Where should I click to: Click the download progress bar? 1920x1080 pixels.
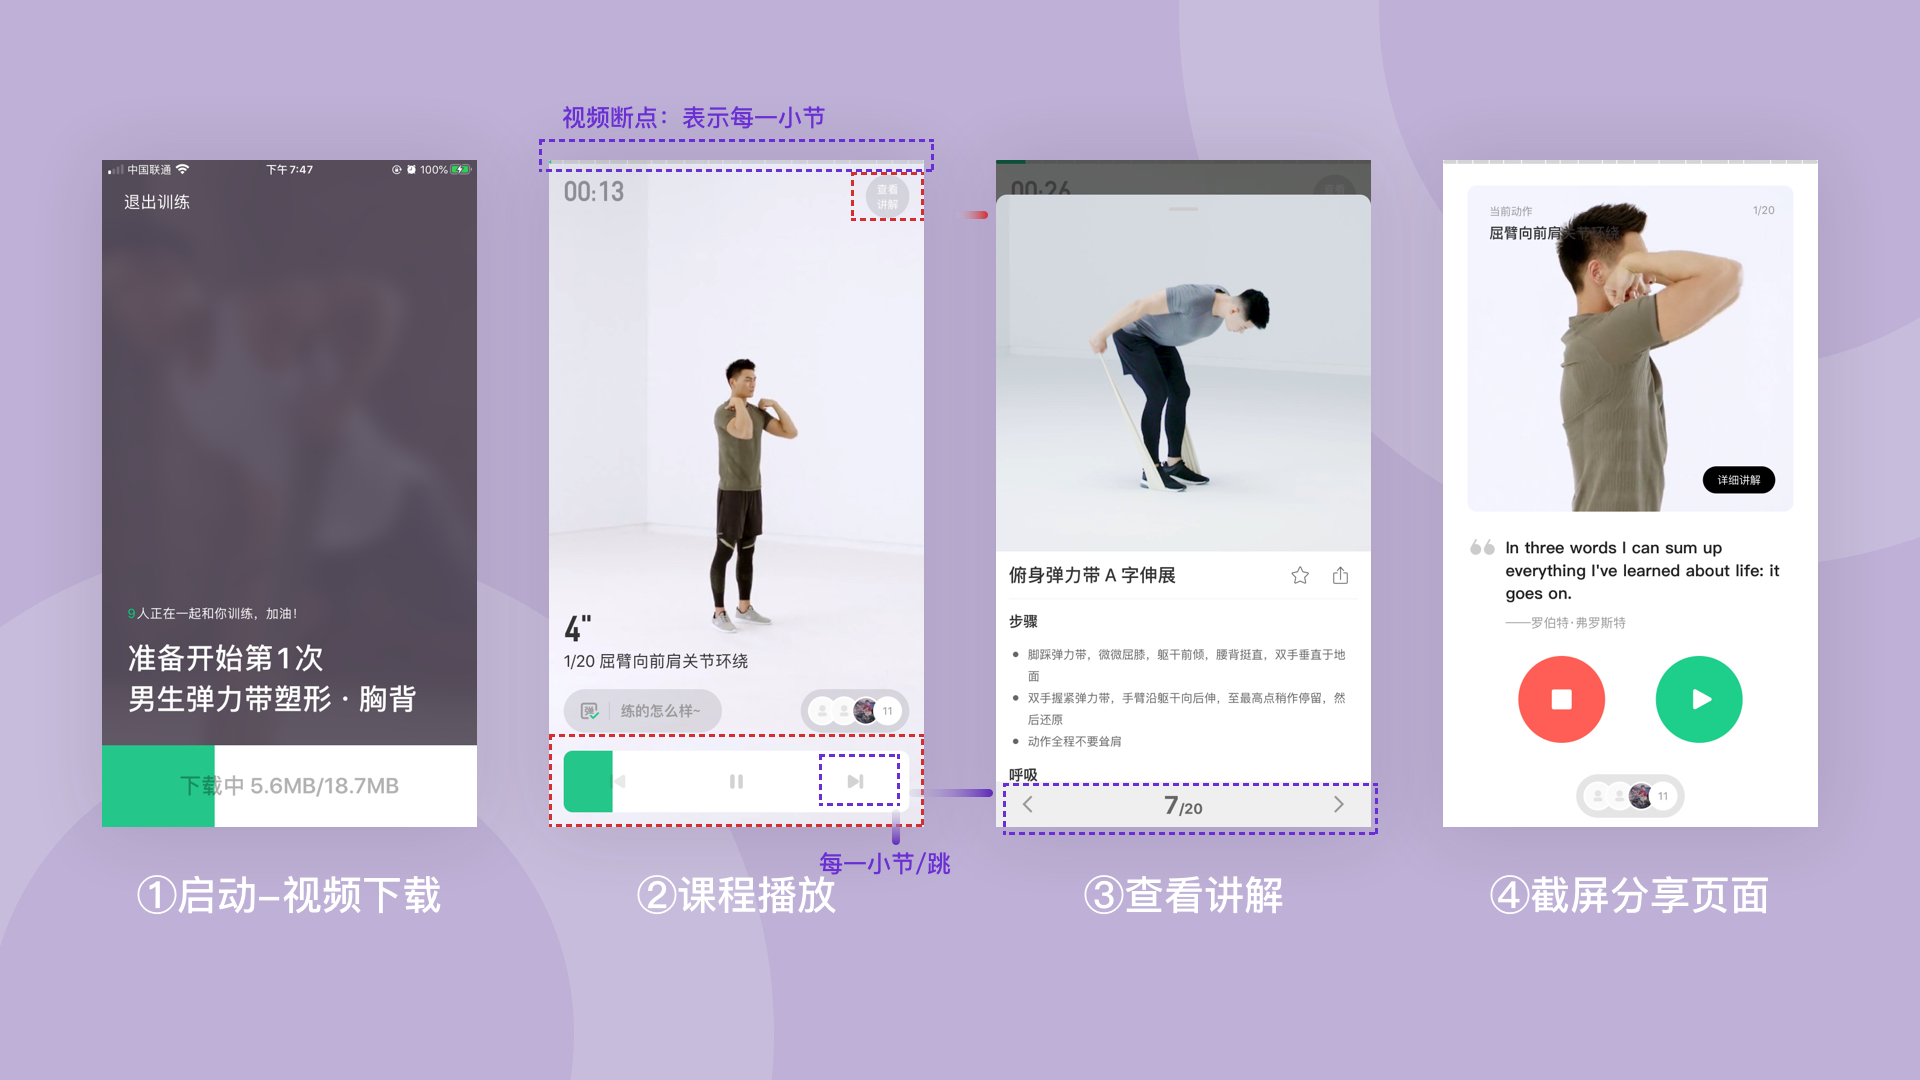click(x=289, y=785)
